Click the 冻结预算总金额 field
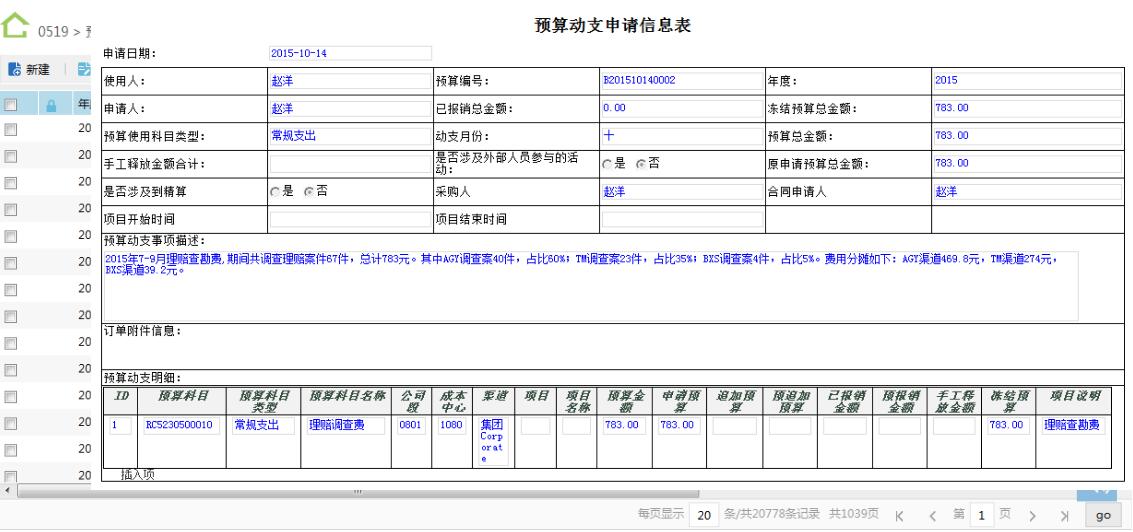Image resolution: width=1133 pixels, height=532 pixels. (1027, 108)
